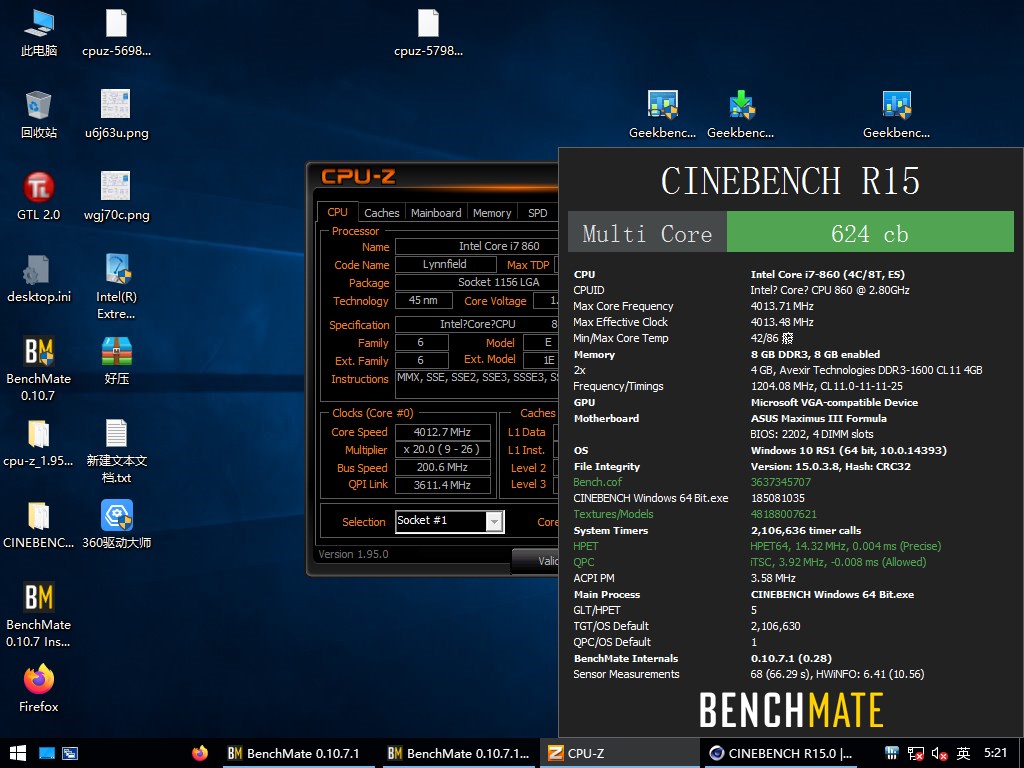Click the Name field Intel Core i7 860
This screenshot has height=768, width=1024.
click(x=477, y=246)
